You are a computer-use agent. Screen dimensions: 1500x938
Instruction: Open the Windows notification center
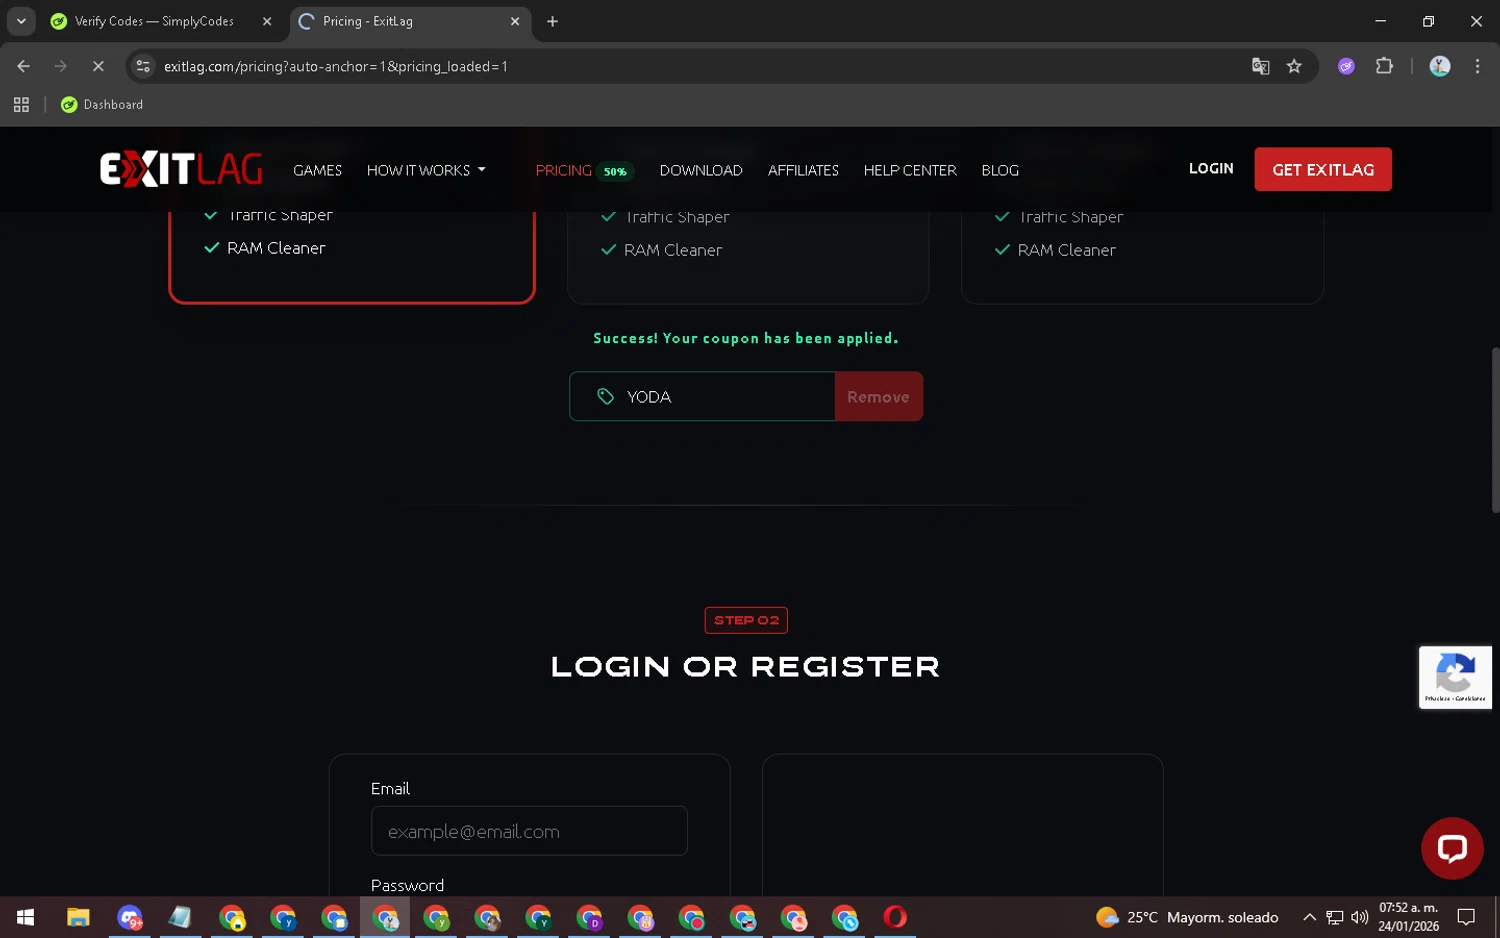click(x=1466, y=917)
